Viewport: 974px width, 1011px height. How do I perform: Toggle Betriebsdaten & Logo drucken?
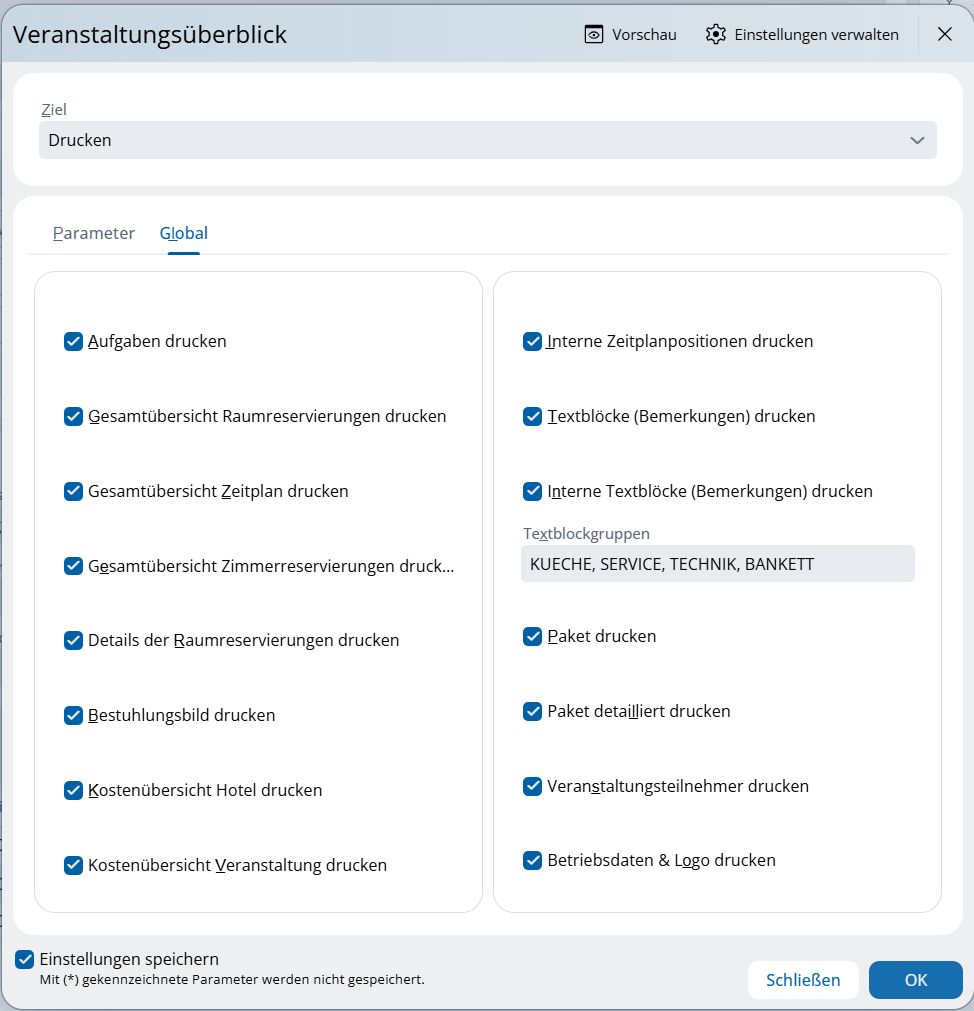coord(532,860)
